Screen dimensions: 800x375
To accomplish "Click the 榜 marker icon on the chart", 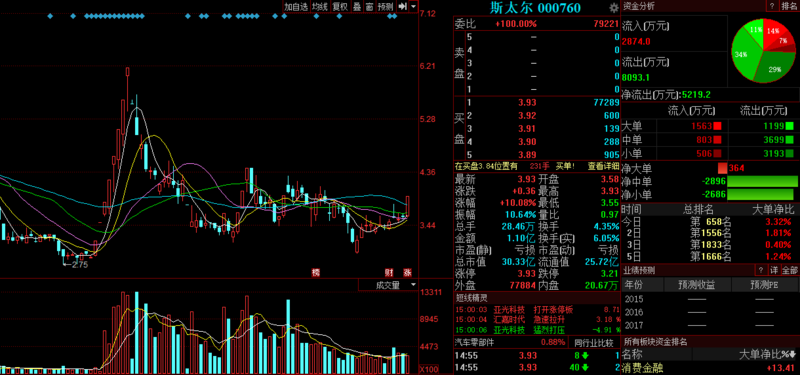I will point(315,272).
